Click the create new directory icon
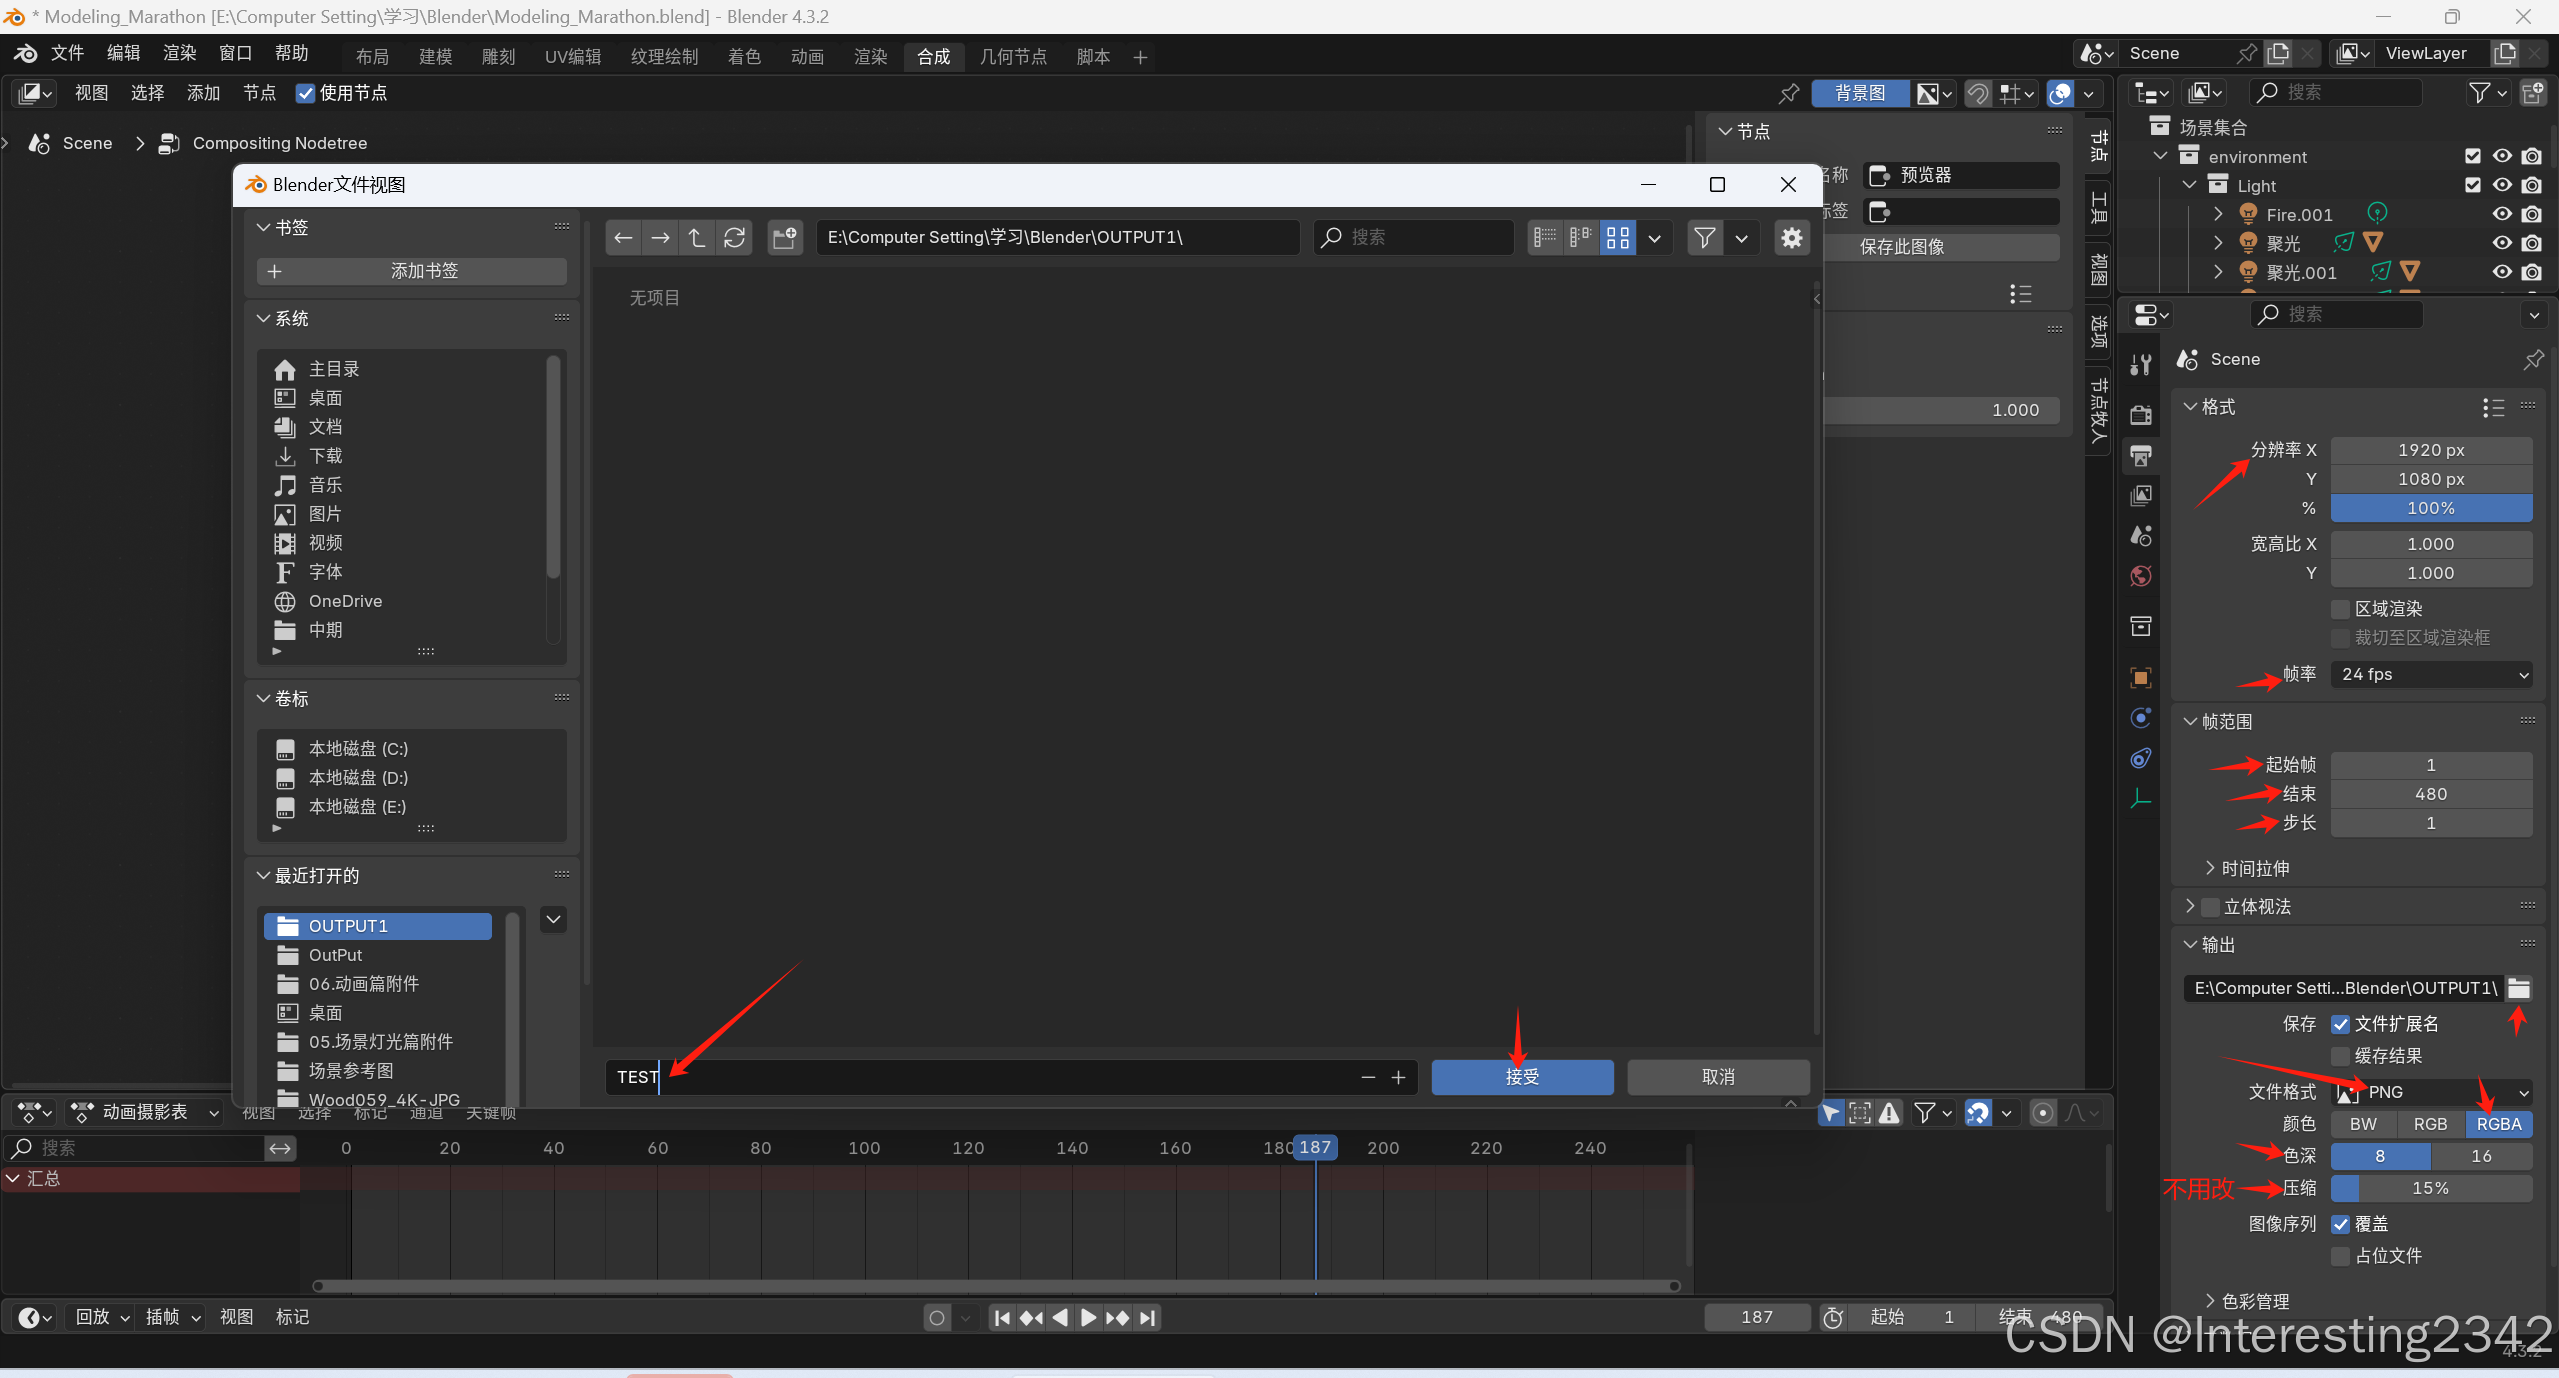This screenshot has height=1378, width=2559. pyautogui.click(x=785, y=237)
